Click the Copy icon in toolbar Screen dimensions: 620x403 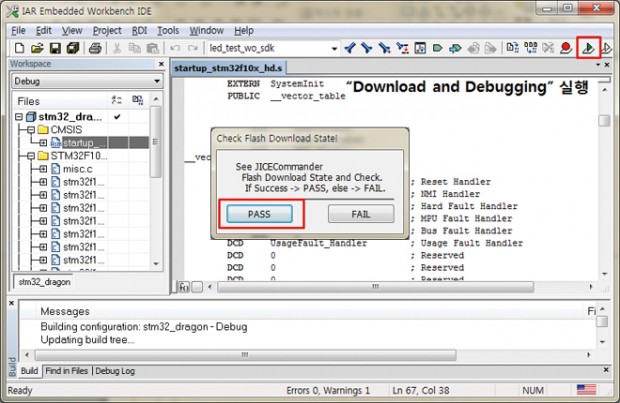[134, 48]
